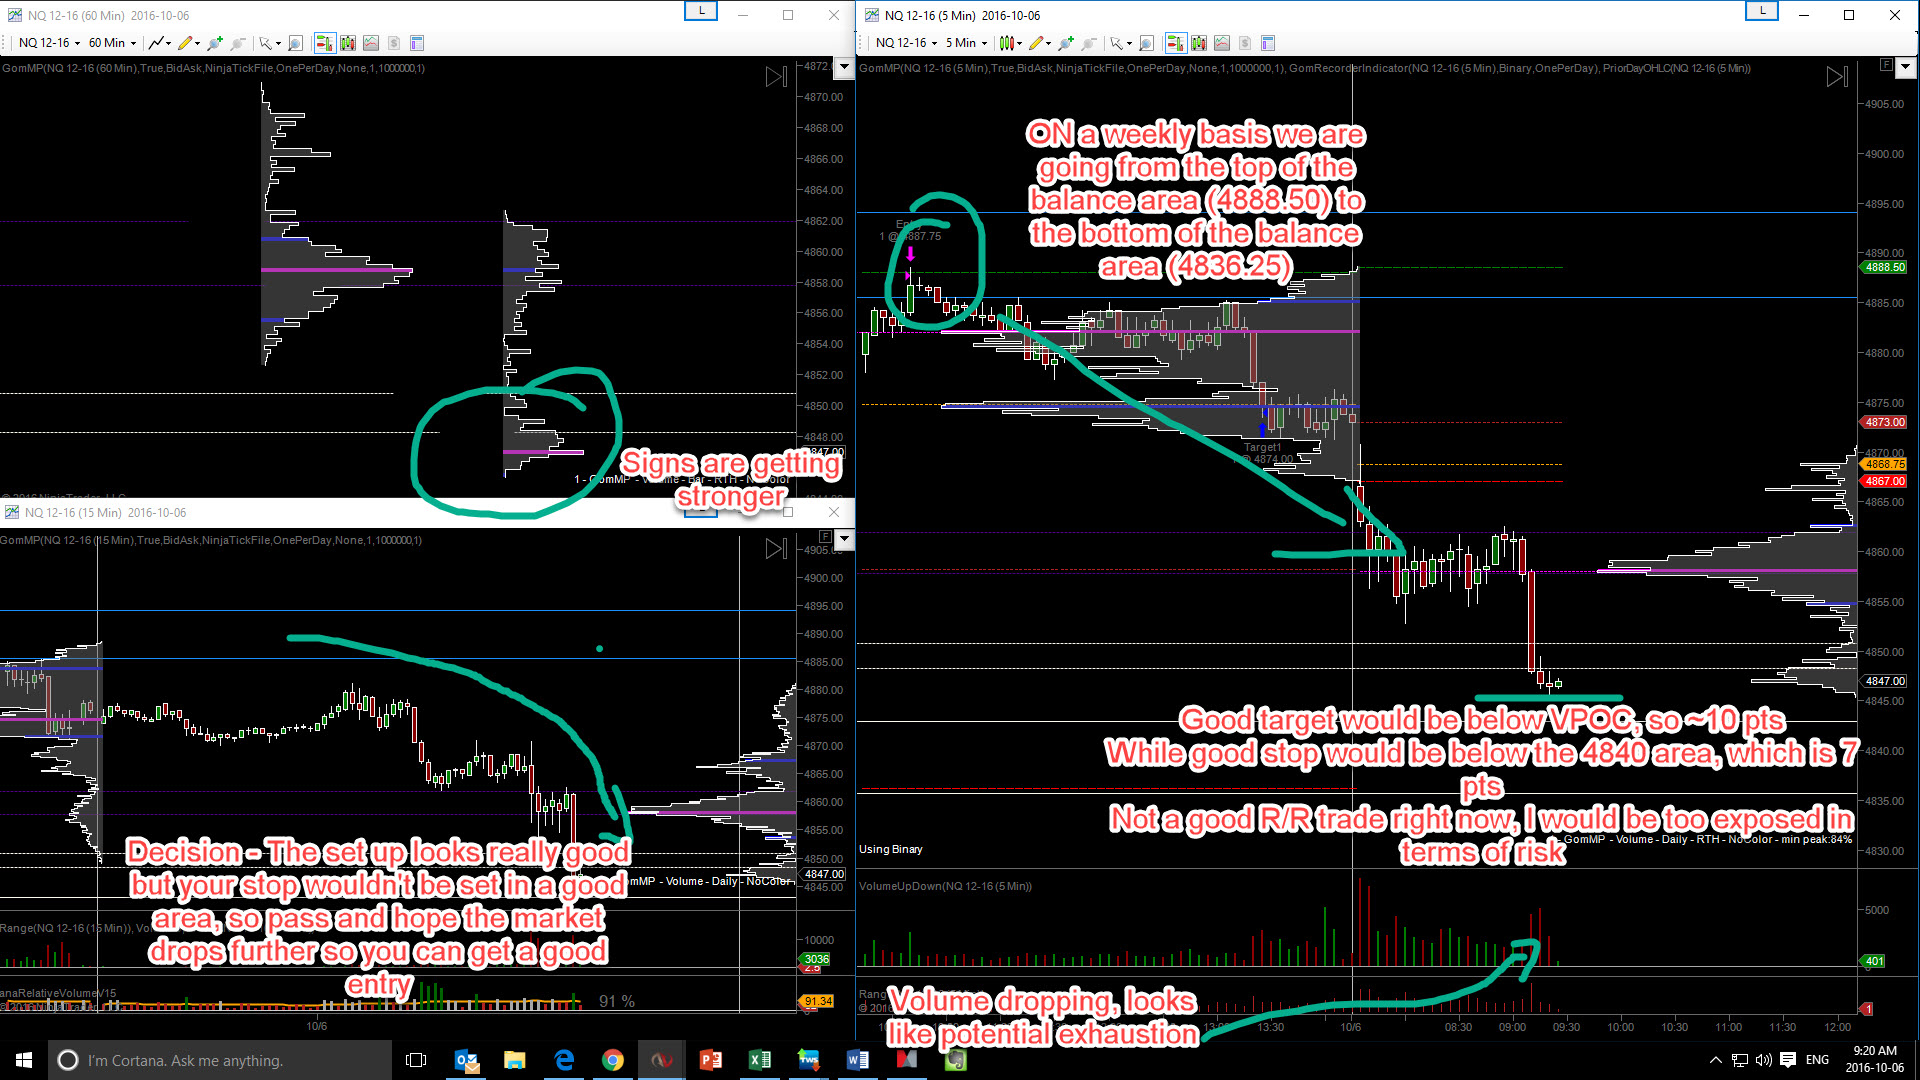Click the magnifier zoom-frame icon in 5 Min chart
The width and height of the screenshot is (1920, 1080).
1146,43
